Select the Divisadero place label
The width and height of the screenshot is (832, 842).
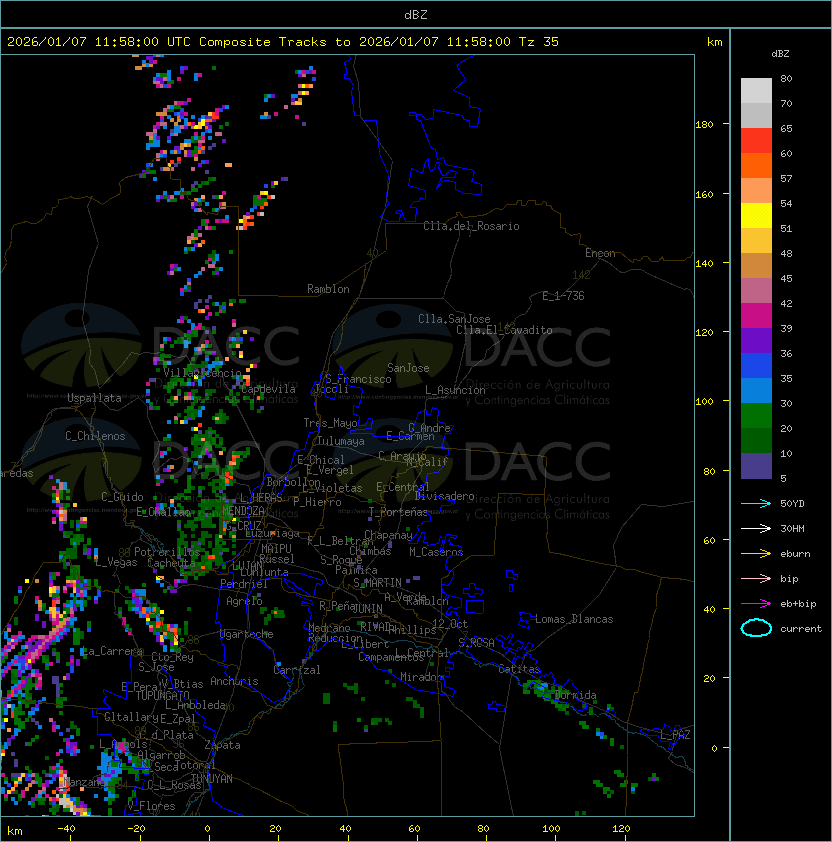tap(445, 496)
